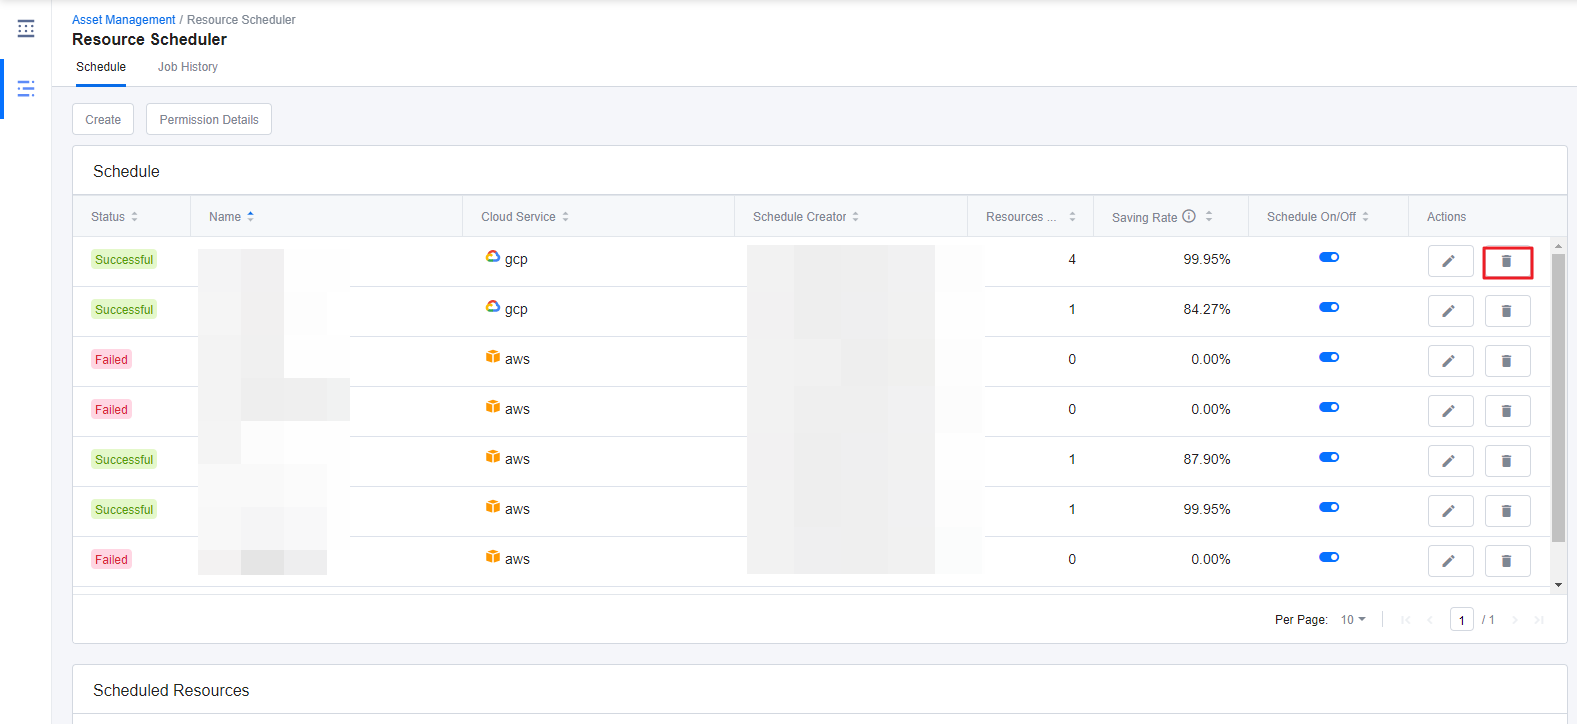Open Permission Details
Image resolution: width=1577 pixels, height=724 pixels.
coord(209,120)
